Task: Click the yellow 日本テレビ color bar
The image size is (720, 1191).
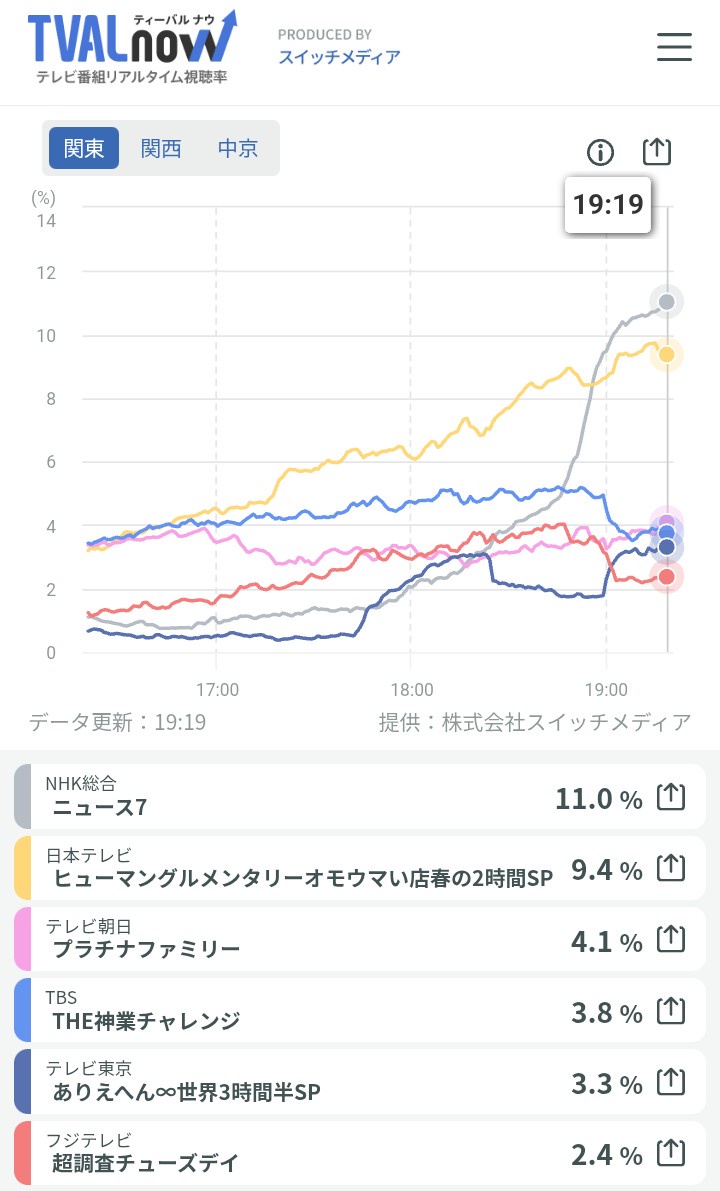Action: pyautogui.click(x=22, y=869)
